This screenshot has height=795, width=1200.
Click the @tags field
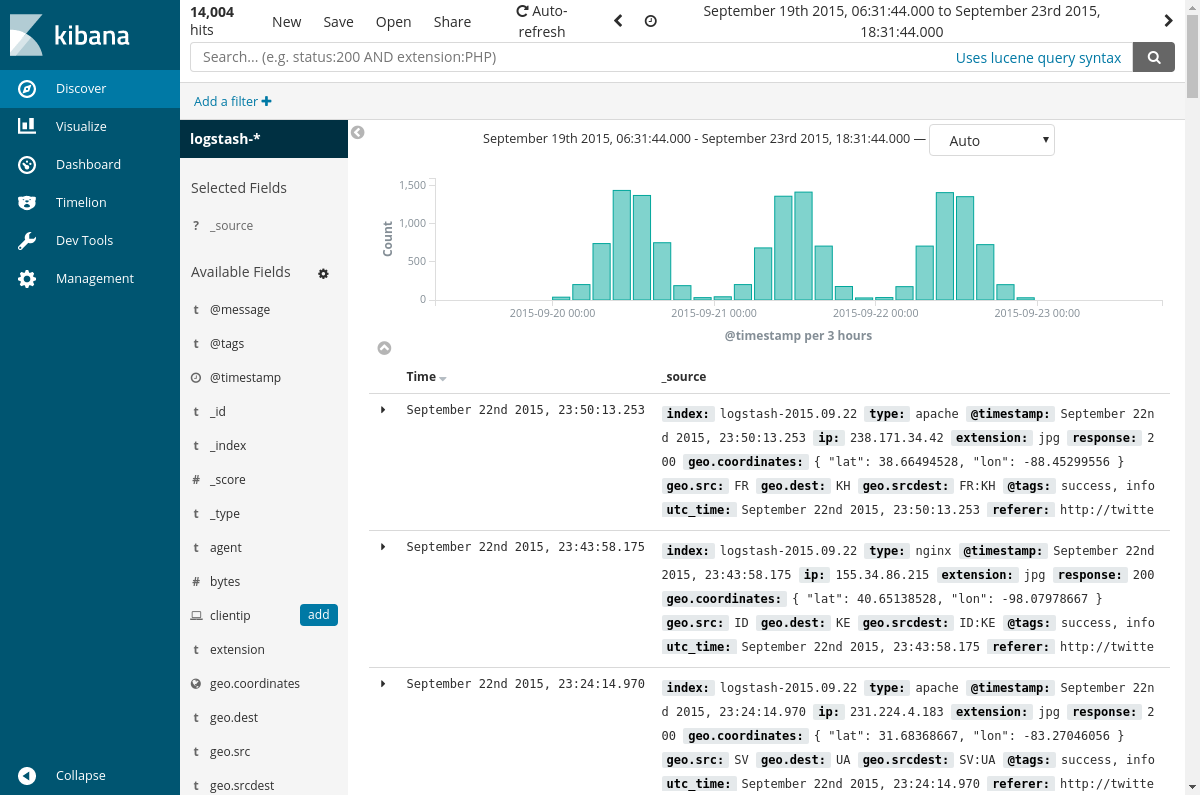click(227, 344)
